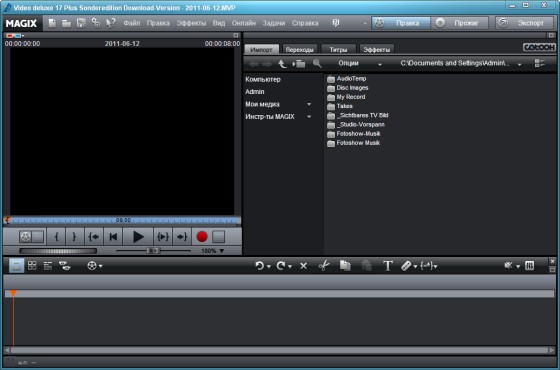The height and width of the screenshot is (370, 560).
Task: Expand Мои медиа dropdown arrow
Action: [309, 104]
